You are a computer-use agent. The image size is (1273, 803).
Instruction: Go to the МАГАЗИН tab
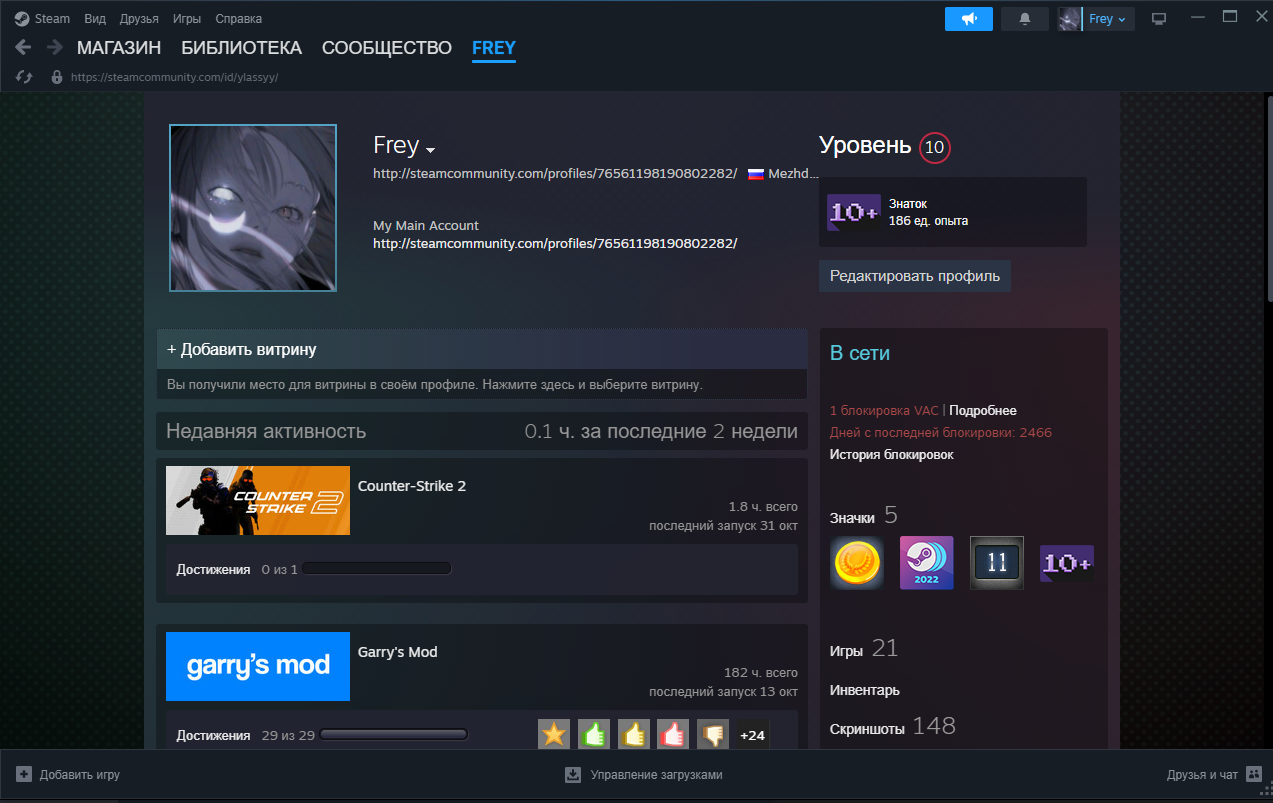pos(119,47)
